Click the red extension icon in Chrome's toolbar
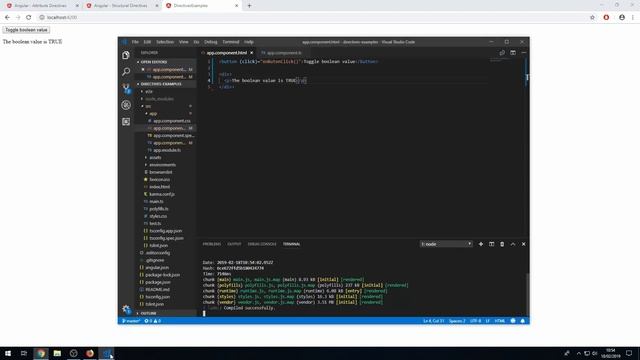The image size is (640, 360). (607, 17)
